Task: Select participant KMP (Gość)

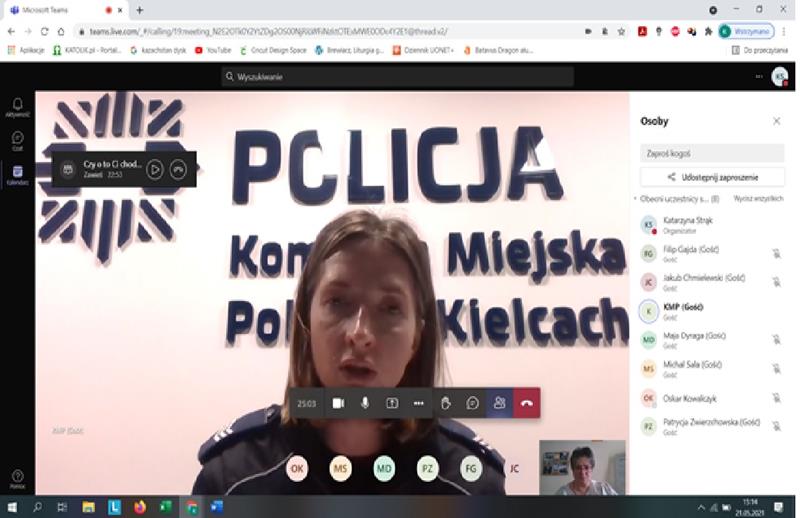Action: pos(712,311)
